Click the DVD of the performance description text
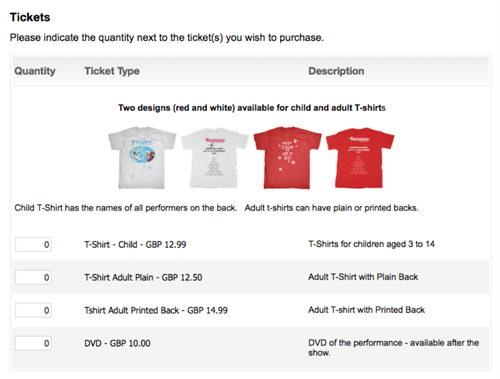The width and height of the screenshot is (500, 379). 394,348
